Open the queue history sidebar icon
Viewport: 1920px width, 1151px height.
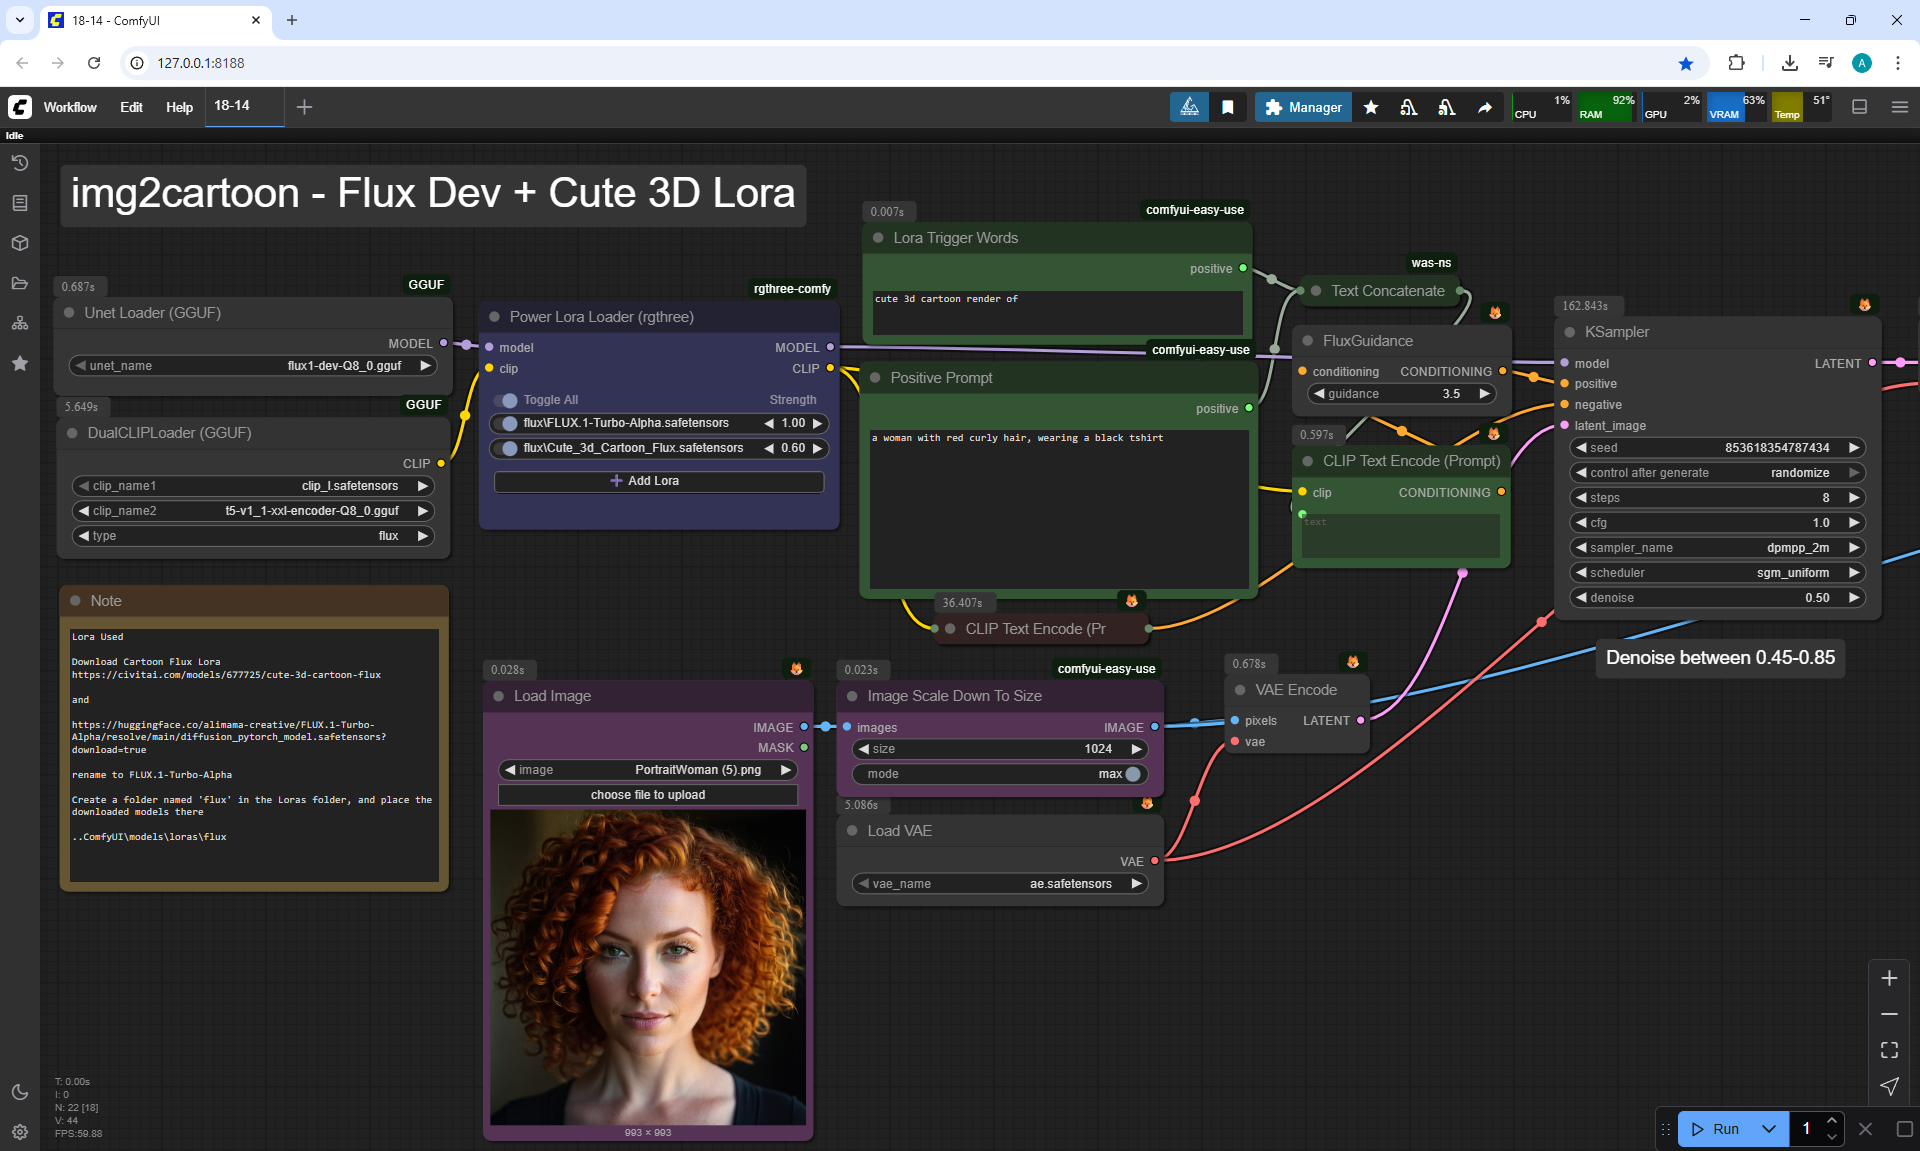point(20,163)
